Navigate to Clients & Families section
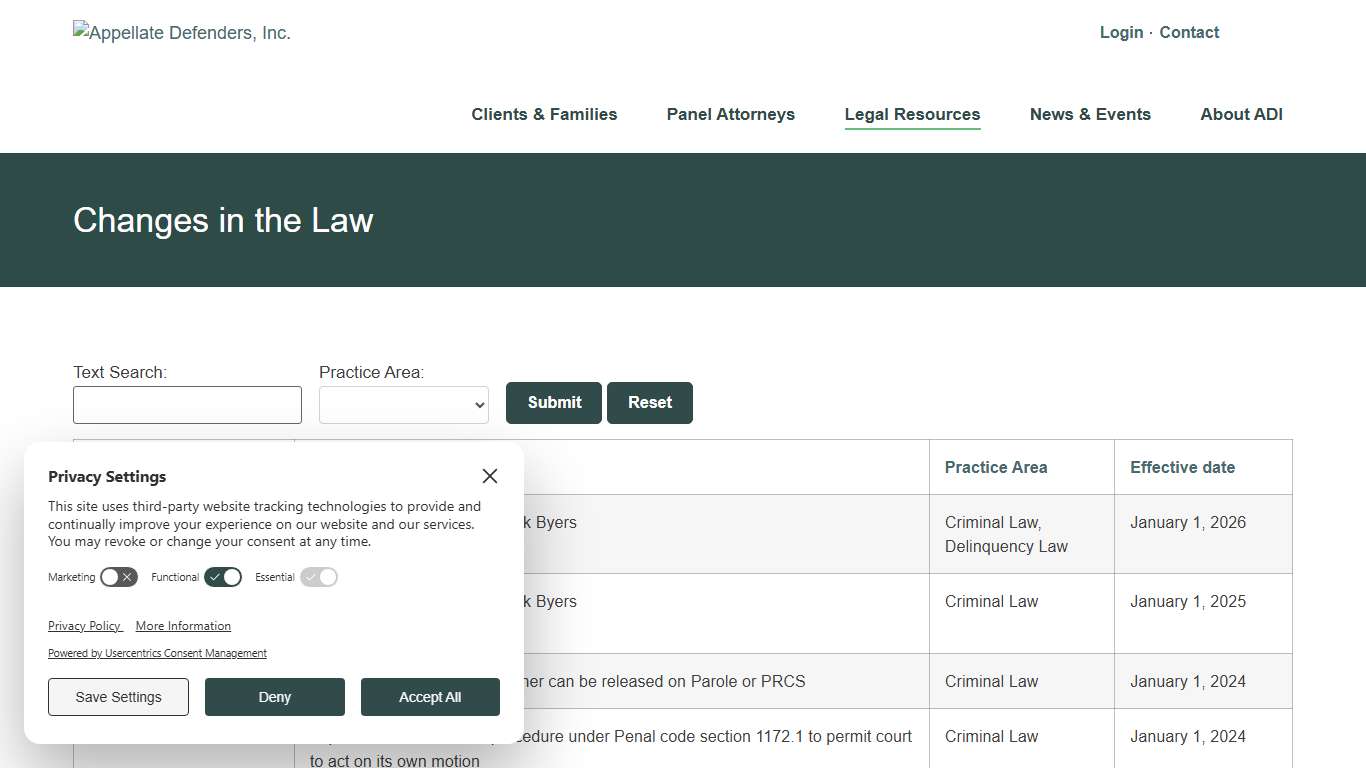Image resolution: width=1366 pixels, height=768 pixels. pyautogui.click(x=544, y=114)
